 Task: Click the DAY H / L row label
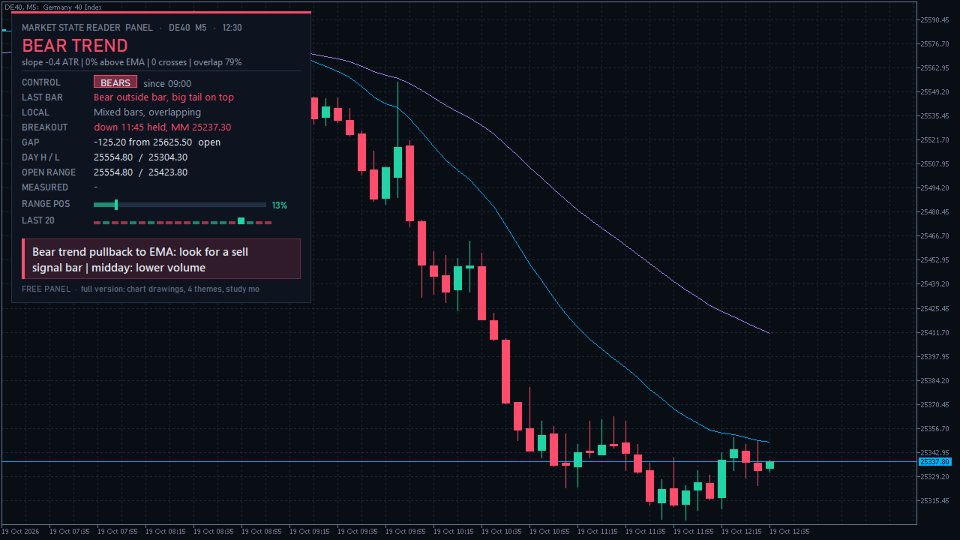[40, 157]
